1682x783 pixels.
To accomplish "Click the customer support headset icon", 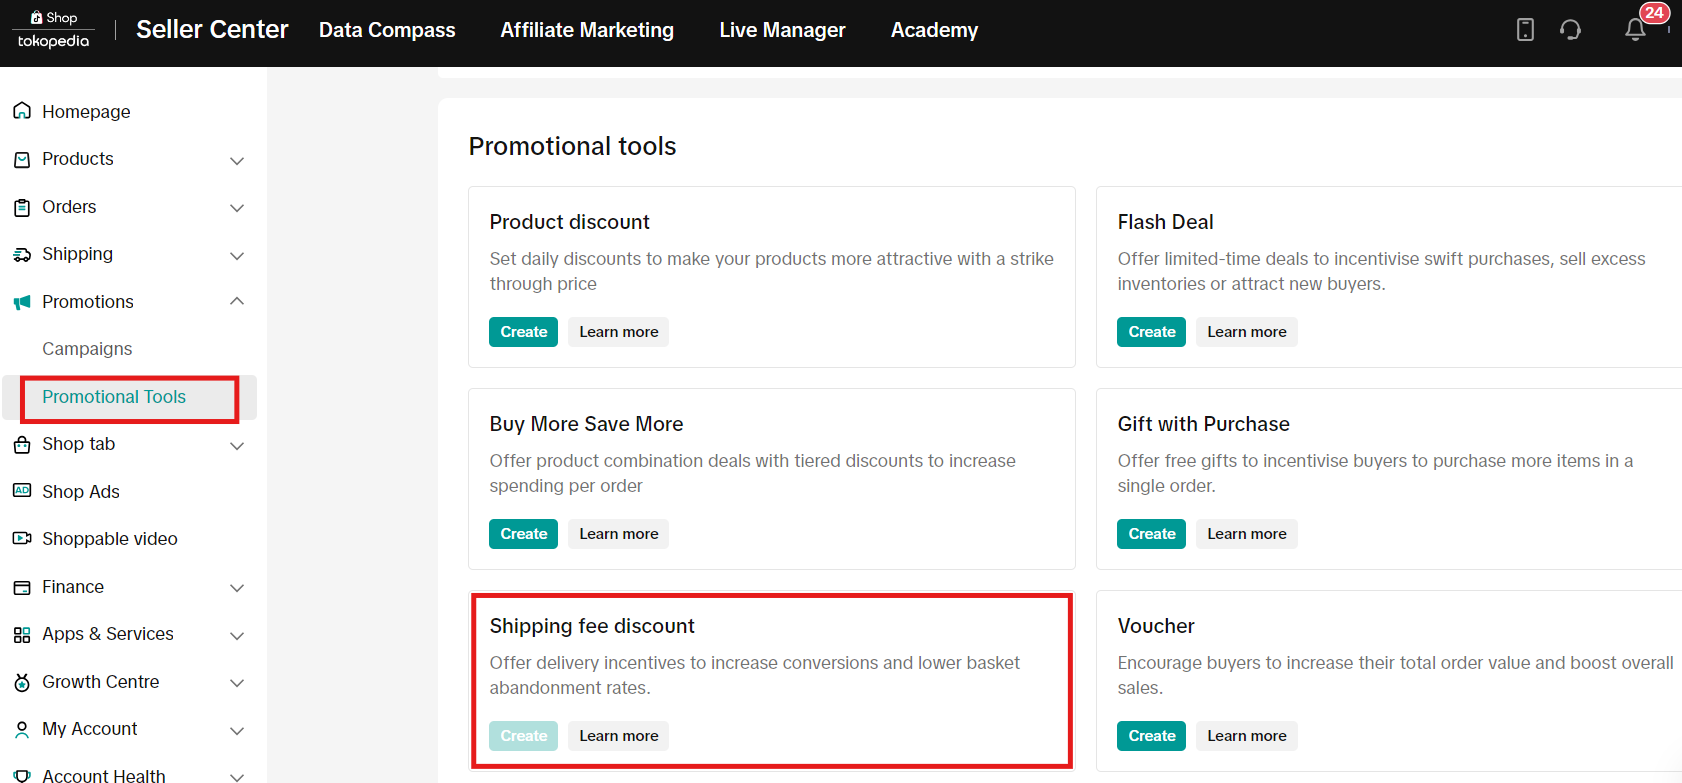I will pyautogui.click(x=1570, y=30).
